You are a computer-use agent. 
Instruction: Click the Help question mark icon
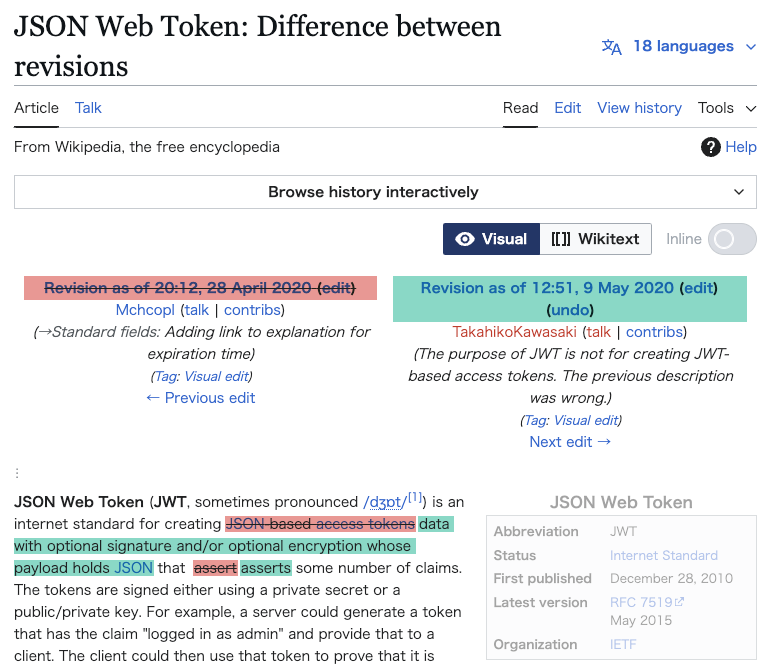tap(710, 147)
